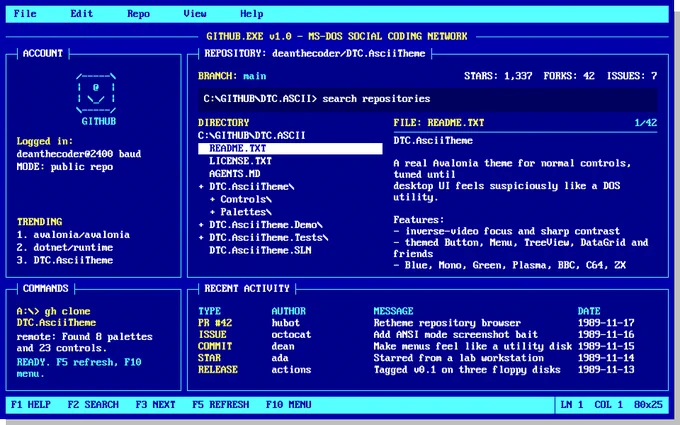Click author hubot

click(285, 323)
